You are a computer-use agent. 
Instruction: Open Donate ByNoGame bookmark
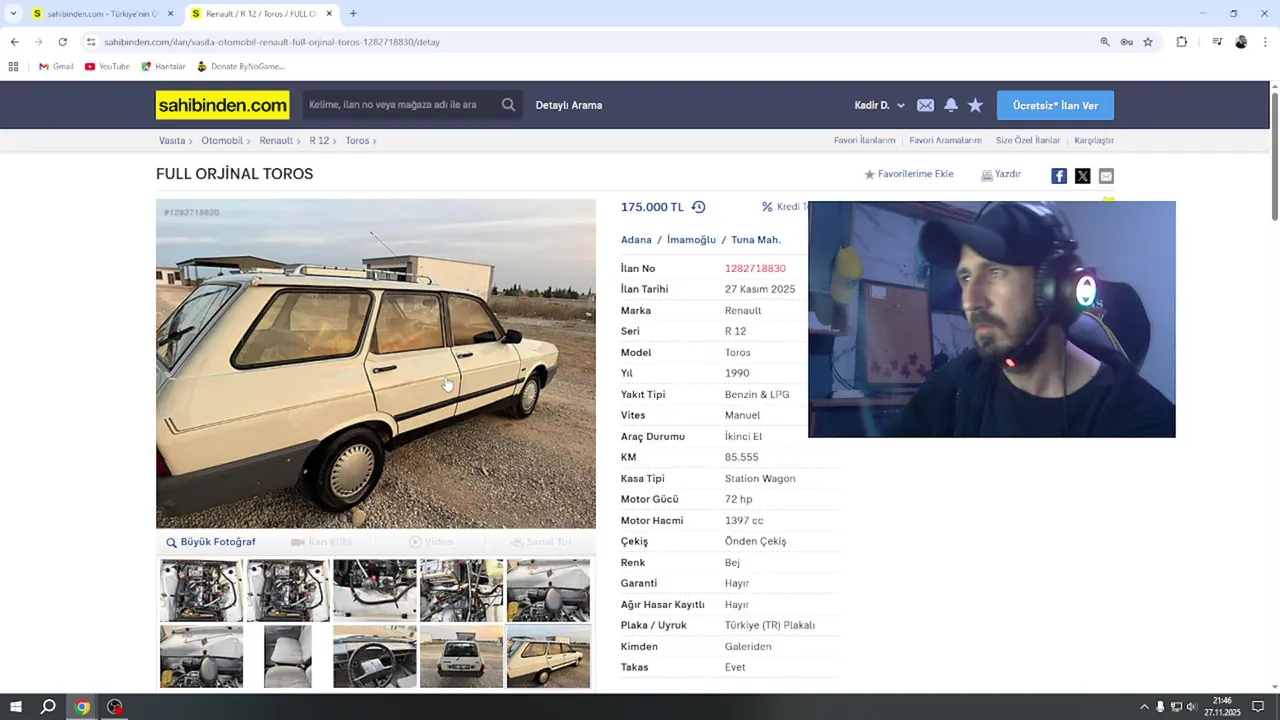click(x=240, y=66)
